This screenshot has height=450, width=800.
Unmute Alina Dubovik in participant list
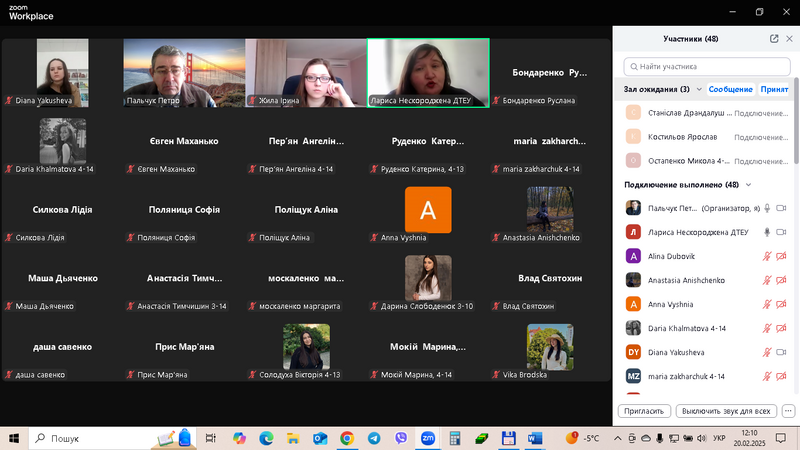767,256
